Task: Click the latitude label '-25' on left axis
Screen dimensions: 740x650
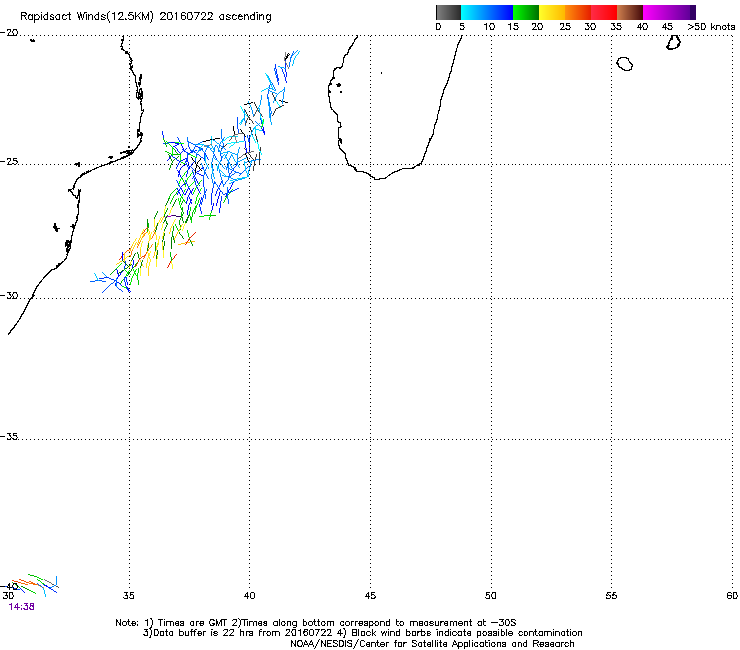Action: [x=9, y=162]
